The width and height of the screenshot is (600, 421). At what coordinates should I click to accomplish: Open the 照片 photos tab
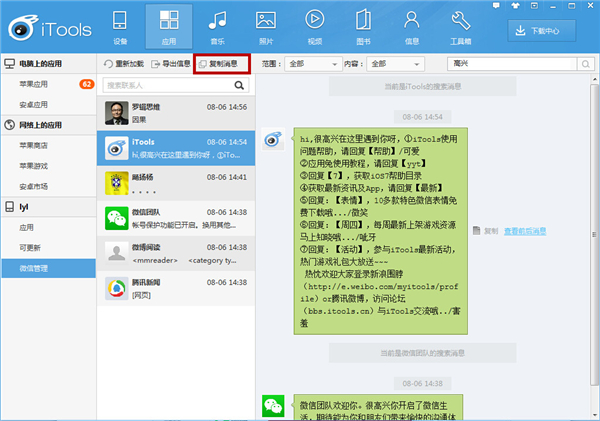[266, 27]
